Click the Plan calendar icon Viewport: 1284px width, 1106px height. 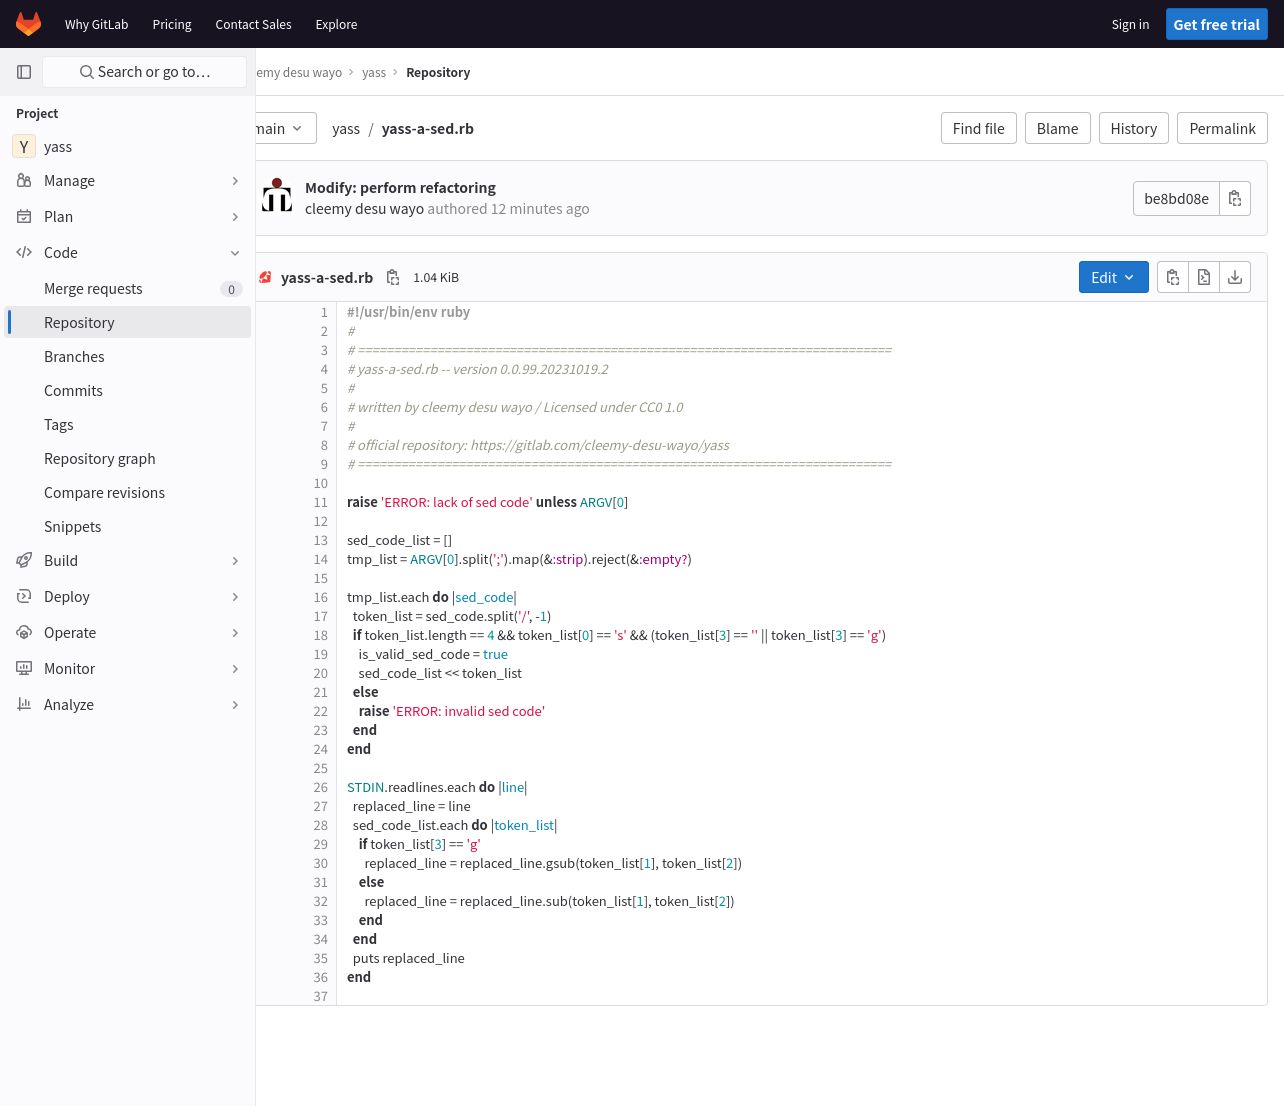[24, 217]
